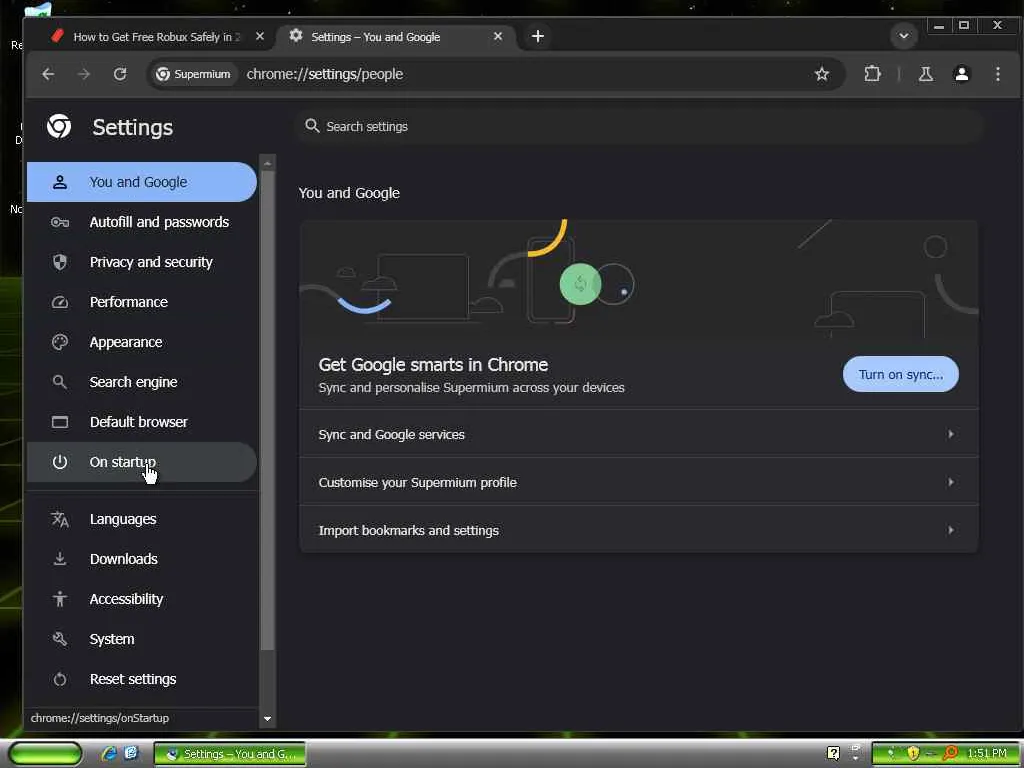Open Appearance settings section
1024x768 pixels.
(x=142, y=342)
